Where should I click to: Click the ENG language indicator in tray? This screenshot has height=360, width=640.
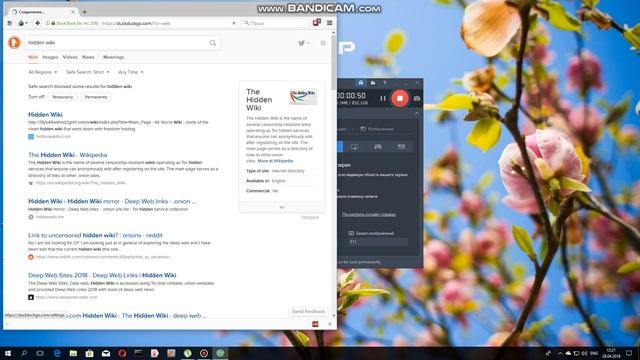click(594, 353)
